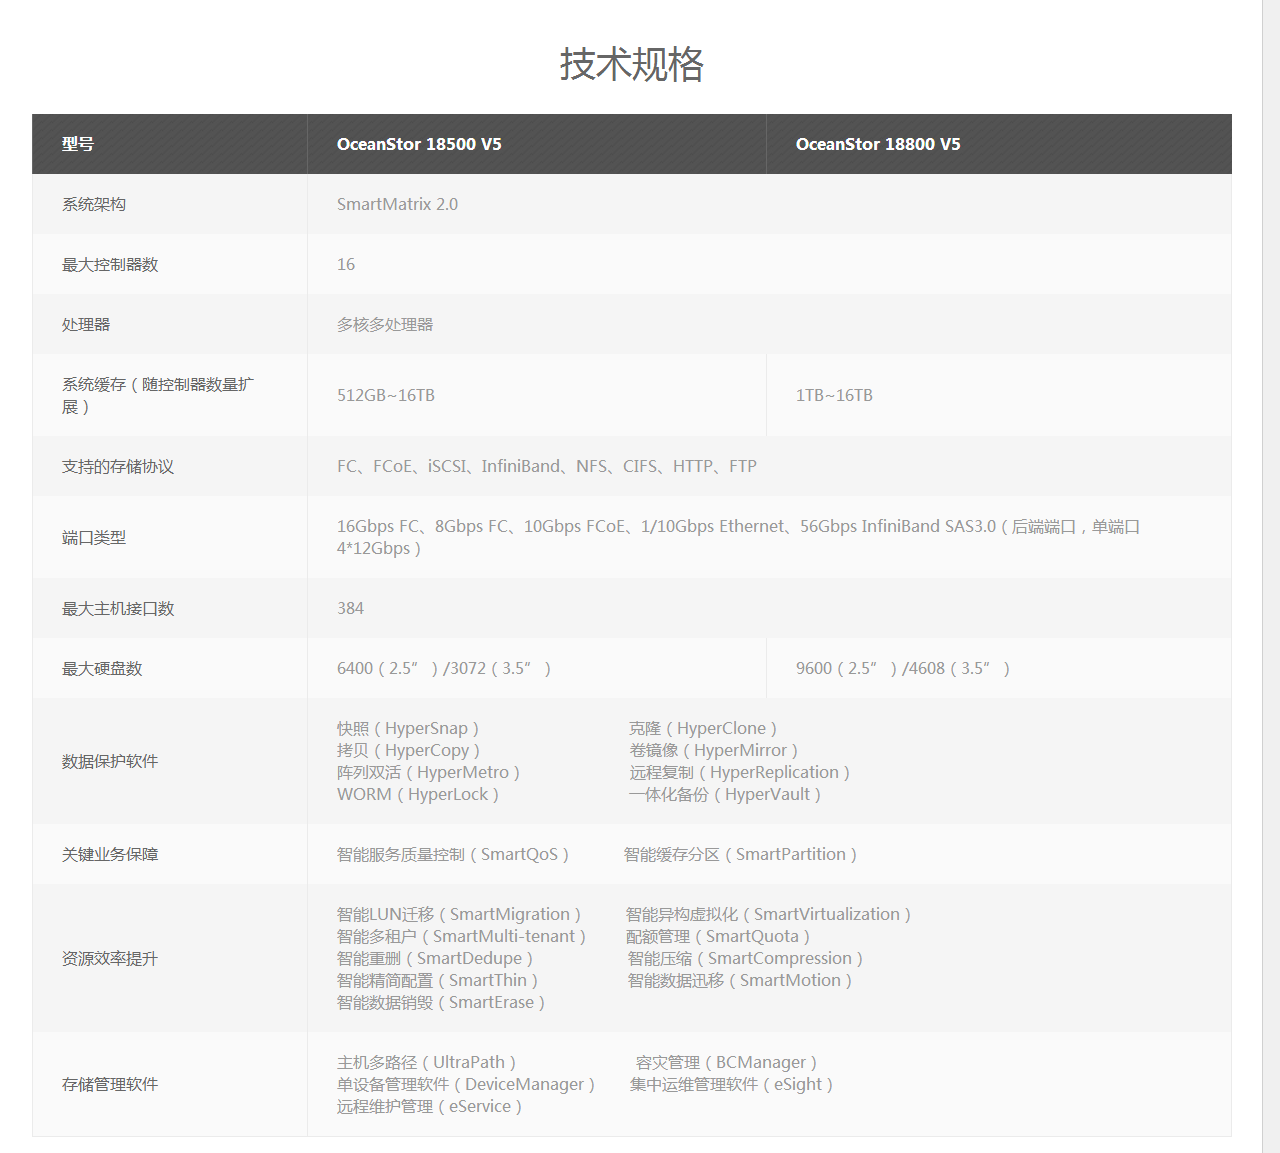Click 智能精简配置 (SmartThin) entry
The height and width of the screenshot is (1153, 1280).
click(x=437, y=980)
